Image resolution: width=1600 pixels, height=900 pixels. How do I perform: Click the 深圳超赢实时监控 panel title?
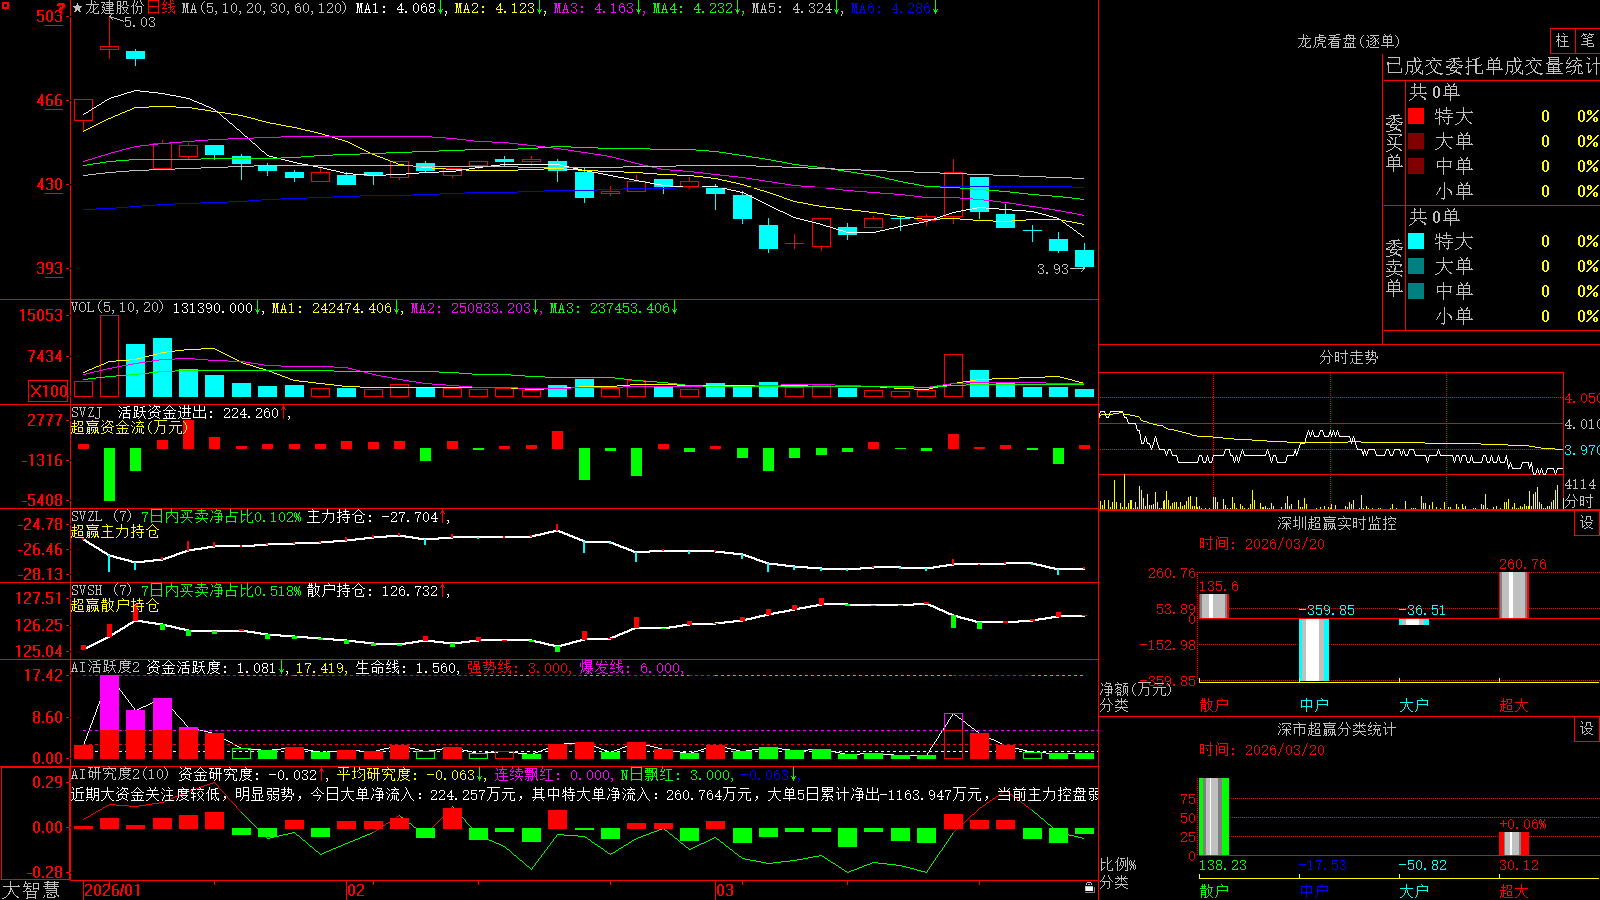(x=1337, y=523)
